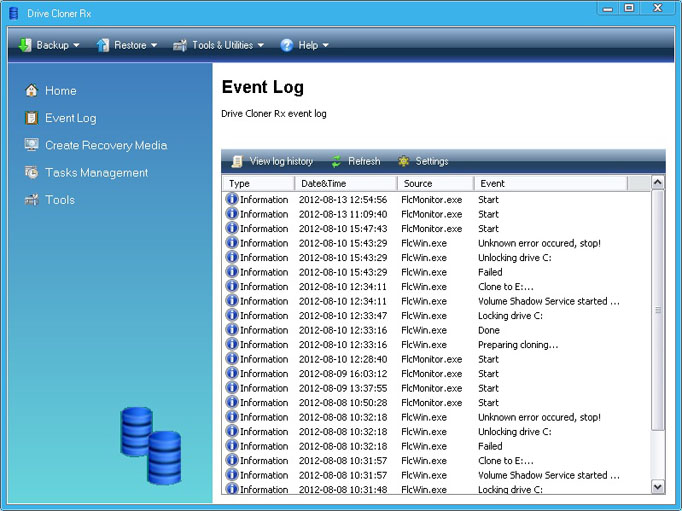Sort by the Event column header

point(551,184)
